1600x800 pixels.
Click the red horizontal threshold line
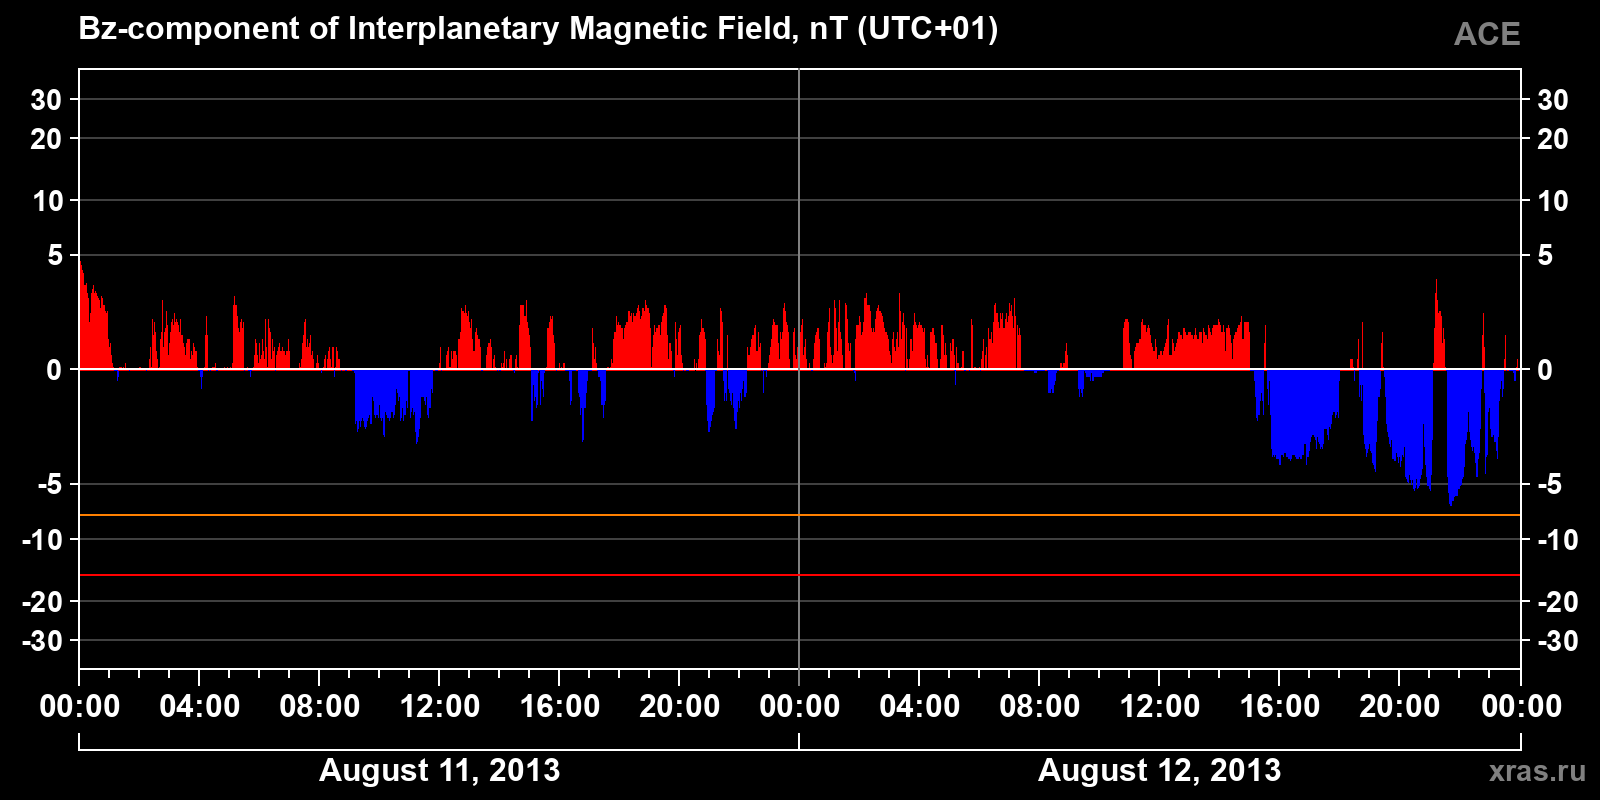point(800,575)
